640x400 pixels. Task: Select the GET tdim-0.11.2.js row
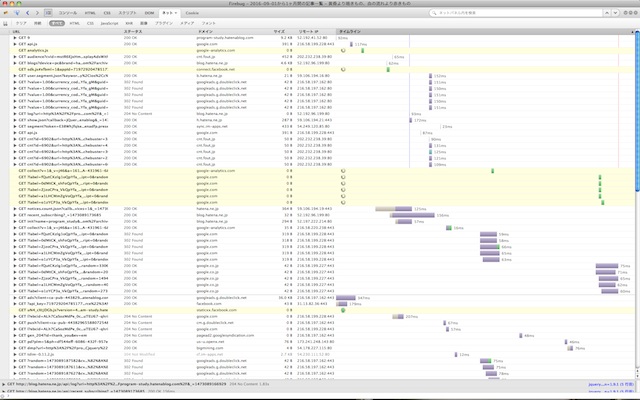[x=322, y=354]
